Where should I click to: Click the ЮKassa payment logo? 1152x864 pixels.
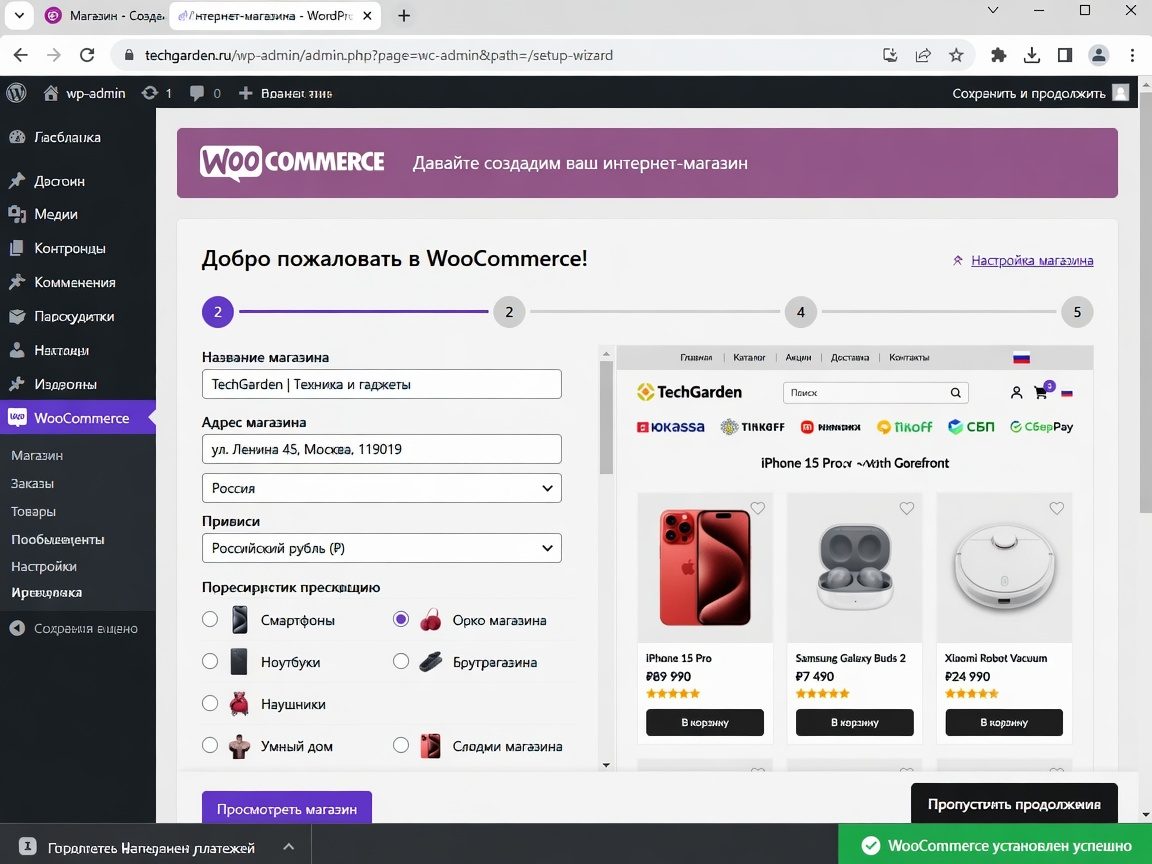pos(670,427)
